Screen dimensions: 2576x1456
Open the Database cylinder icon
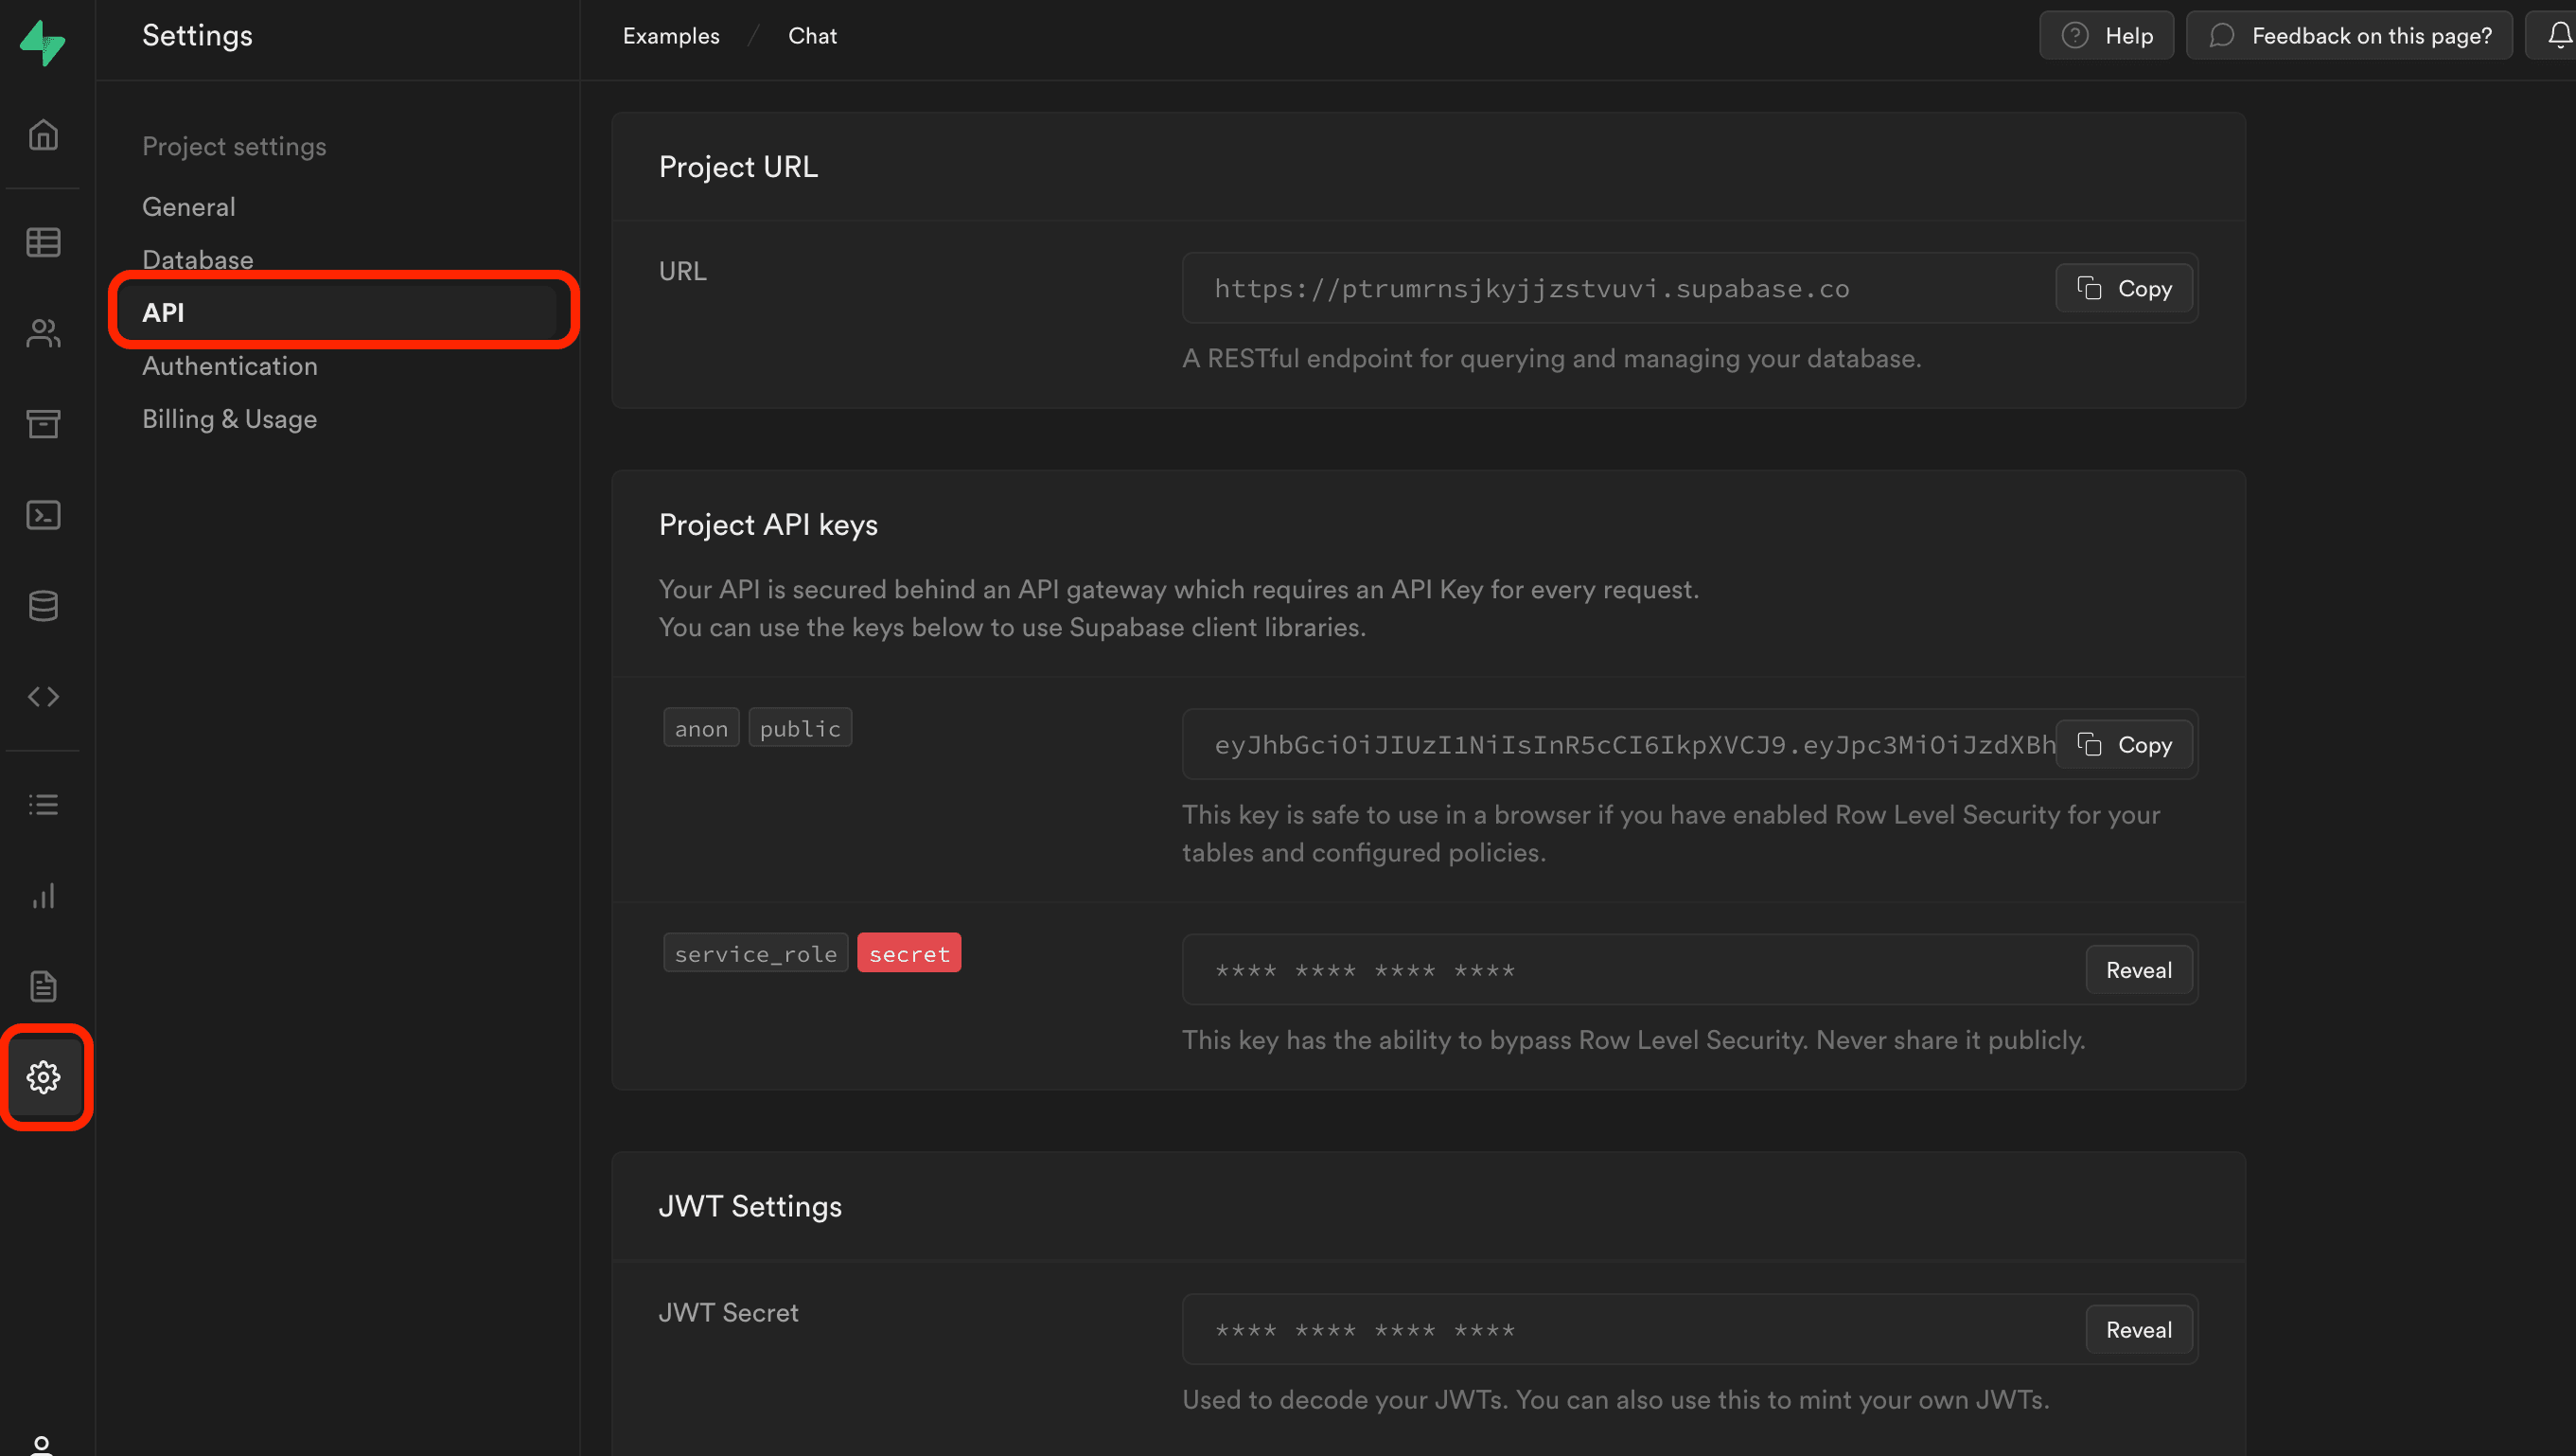[43, 605]
